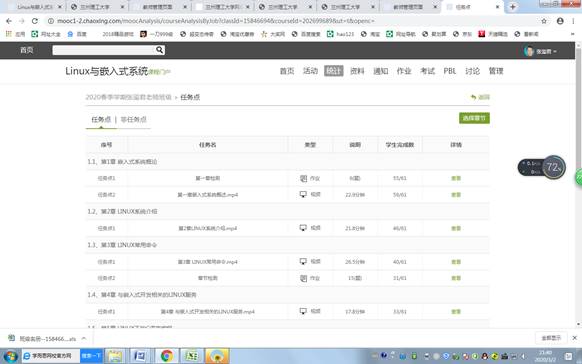582x364 pixels.
Task: Click inside the header search input field
Action: (x=104, y=50)
